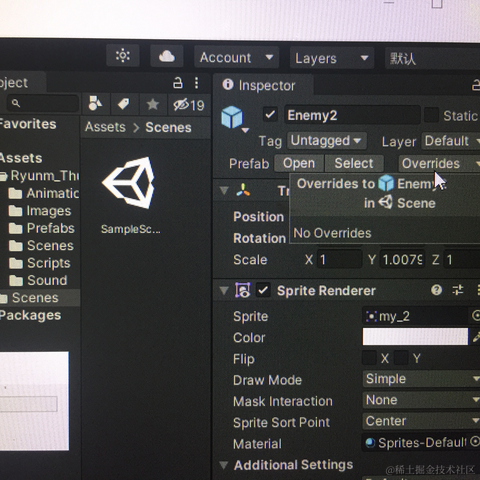Image resolution: width=480 pixels, height=480 pixels.
Task: Select the Images folder
Action: pos(40,211)
